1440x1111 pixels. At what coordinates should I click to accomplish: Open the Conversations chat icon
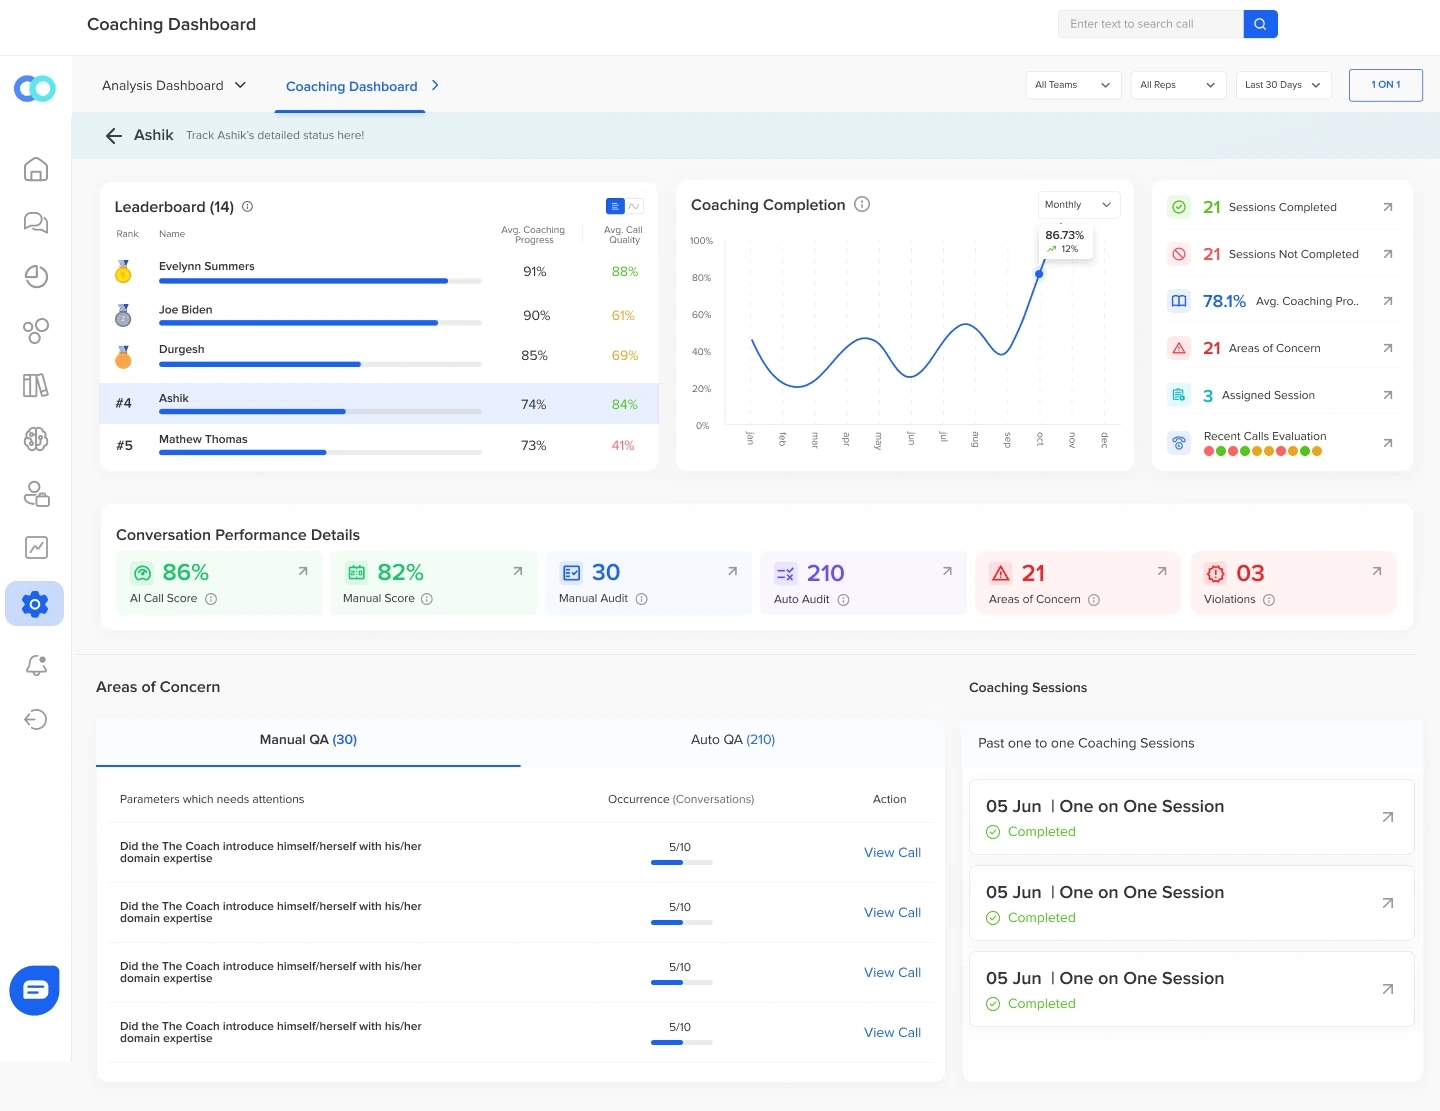pyautogui.click(x=35, y=223)
